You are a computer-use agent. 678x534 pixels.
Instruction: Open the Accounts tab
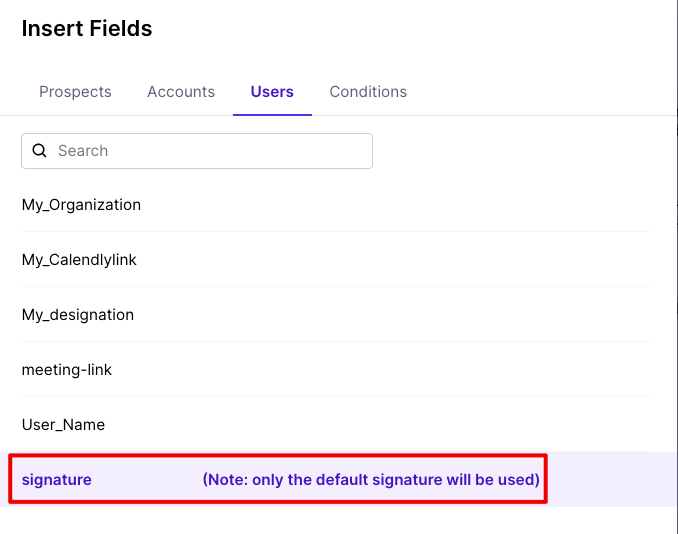pyautogui.click(x=181, y=92)
